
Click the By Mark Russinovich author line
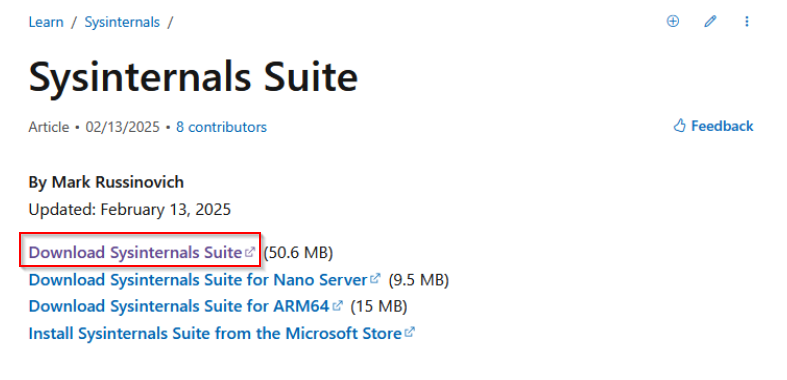click(x=106, y=182)
